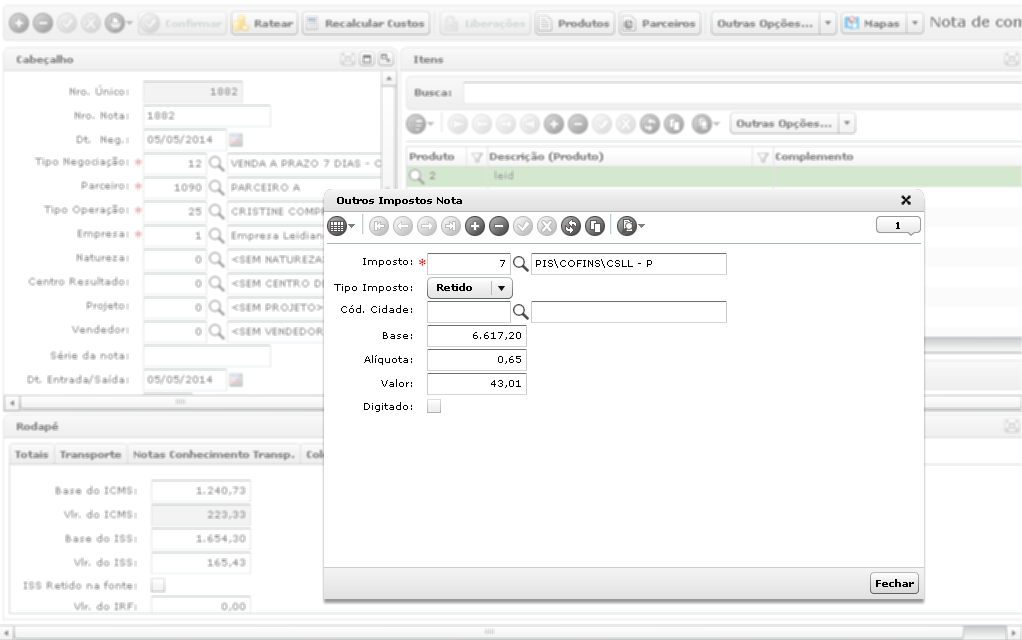Search Empresa with the magnifier icon
Screen dimensions: 1022x640
[216, 235]
